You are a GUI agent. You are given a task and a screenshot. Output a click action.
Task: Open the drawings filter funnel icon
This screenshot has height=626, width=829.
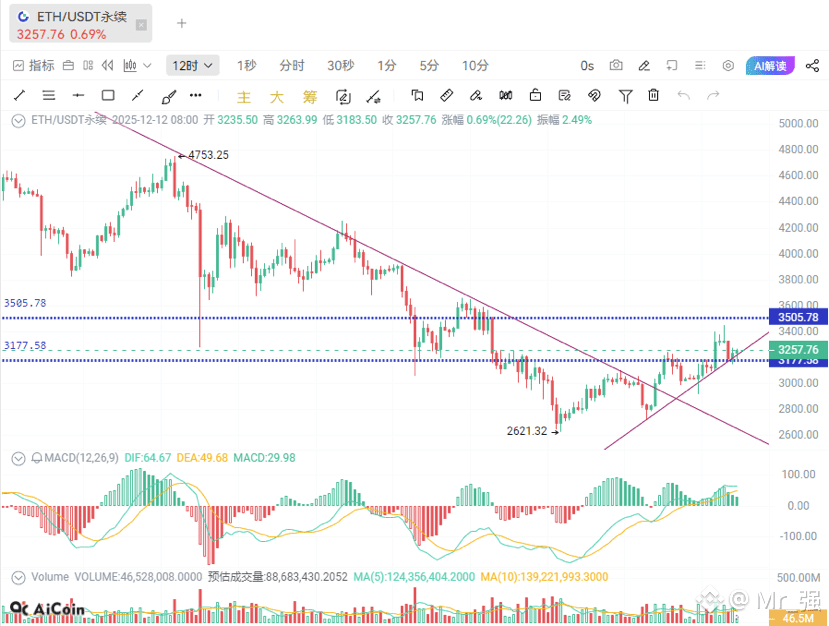coord(625,96)
